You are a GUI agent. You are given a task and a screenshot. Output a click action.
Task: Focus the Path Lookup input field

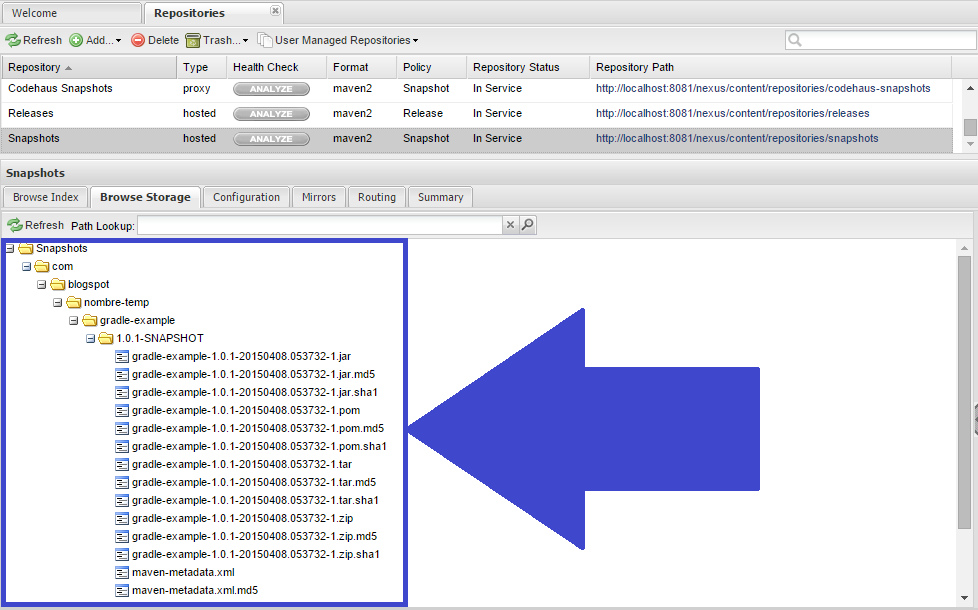(x=319, y=225)
